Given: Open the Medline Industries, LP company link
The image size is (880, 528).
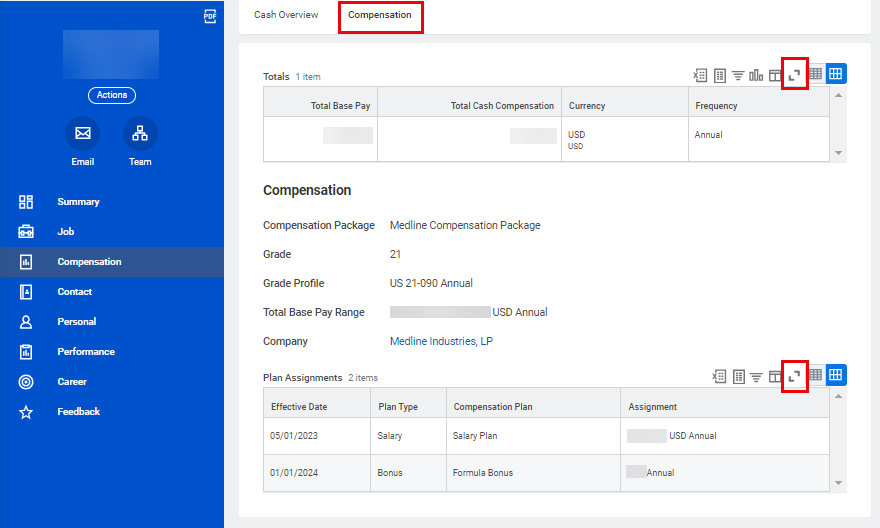Looking at the screenshot, I should point(441,341).
